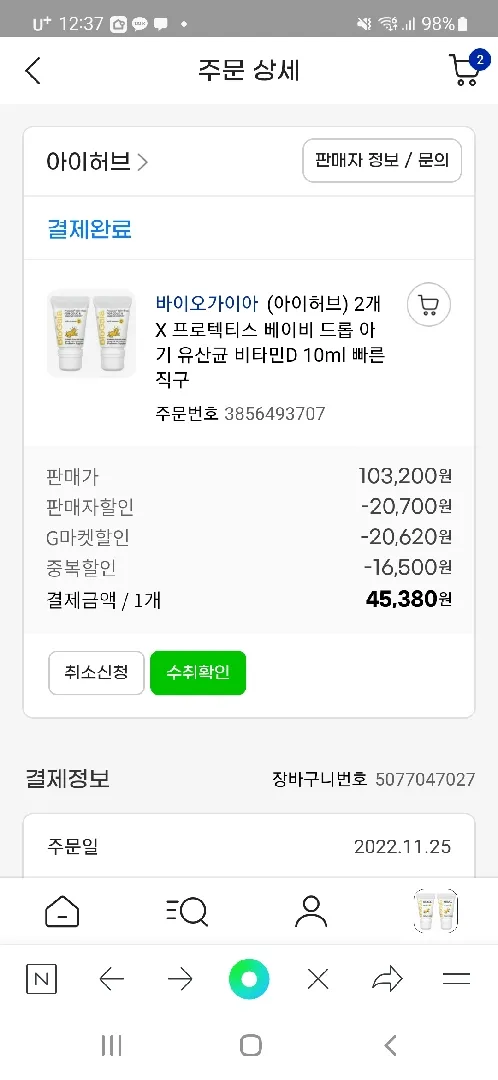
Task: Click the green 수취확인 button
Action: pyautogui.click(x=198, y=673)
